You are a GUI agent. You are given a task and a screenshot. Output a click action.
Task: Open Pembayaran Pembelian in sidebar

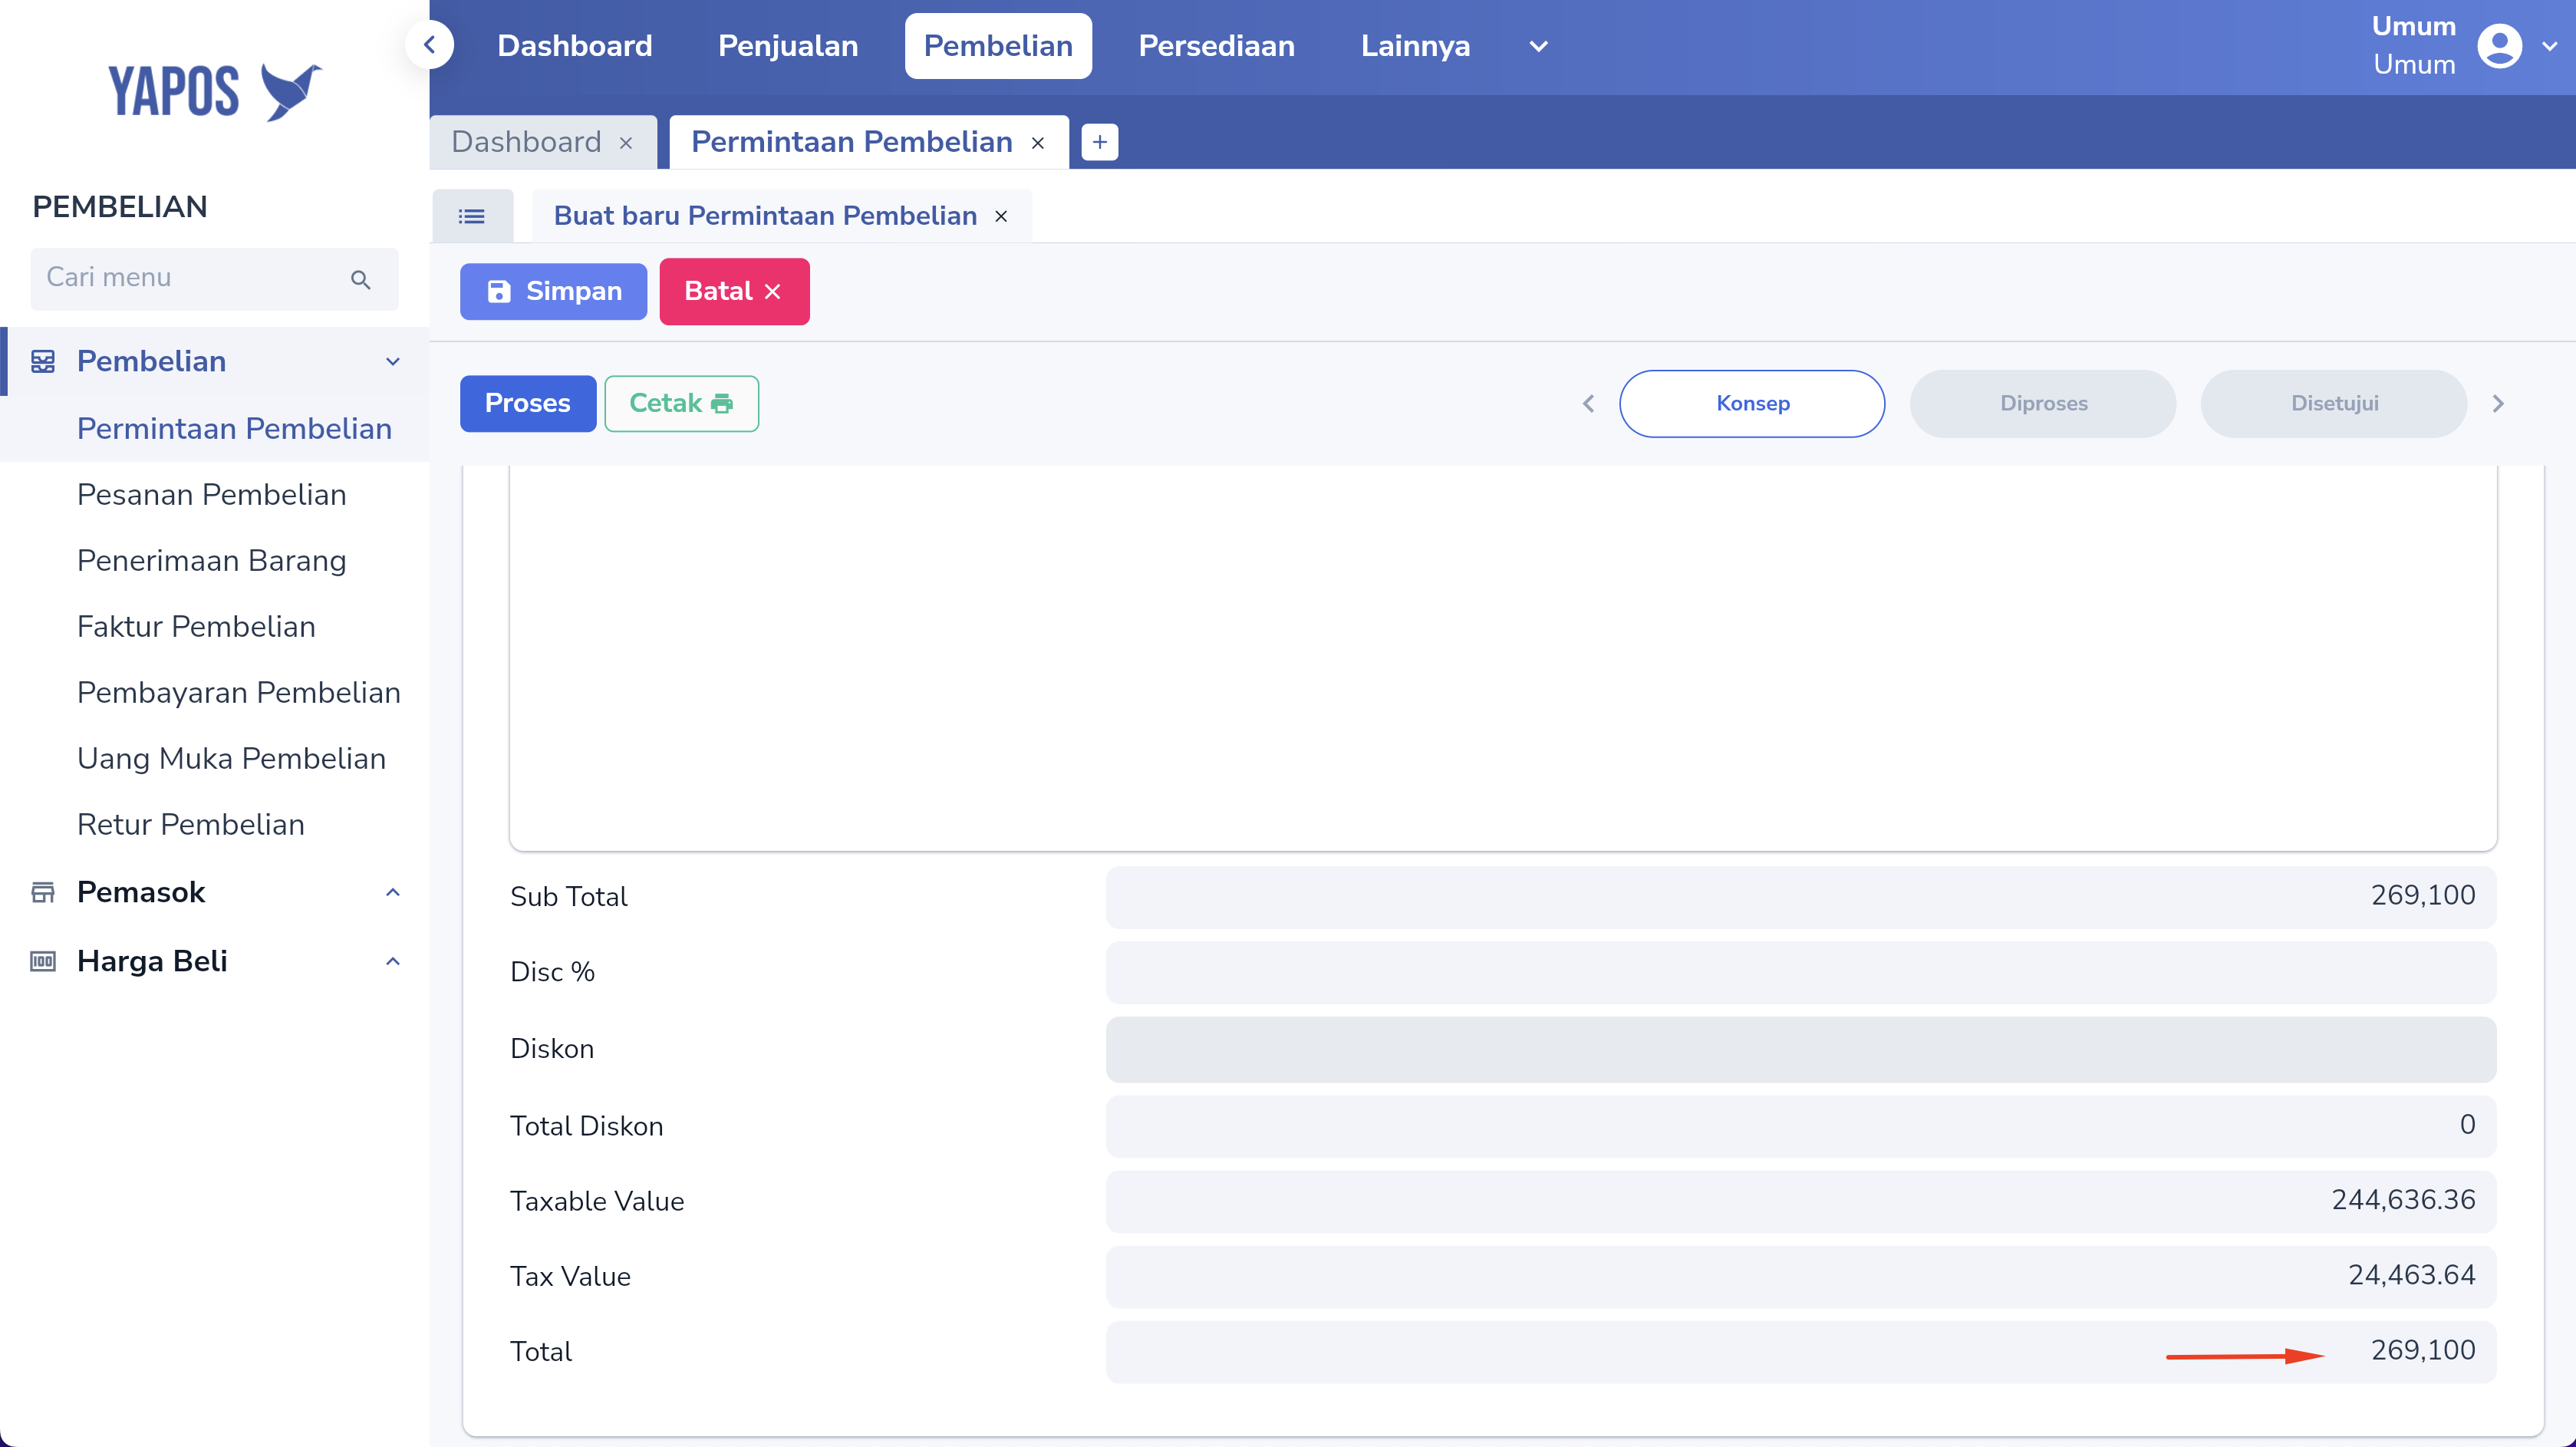click(239, 693)
